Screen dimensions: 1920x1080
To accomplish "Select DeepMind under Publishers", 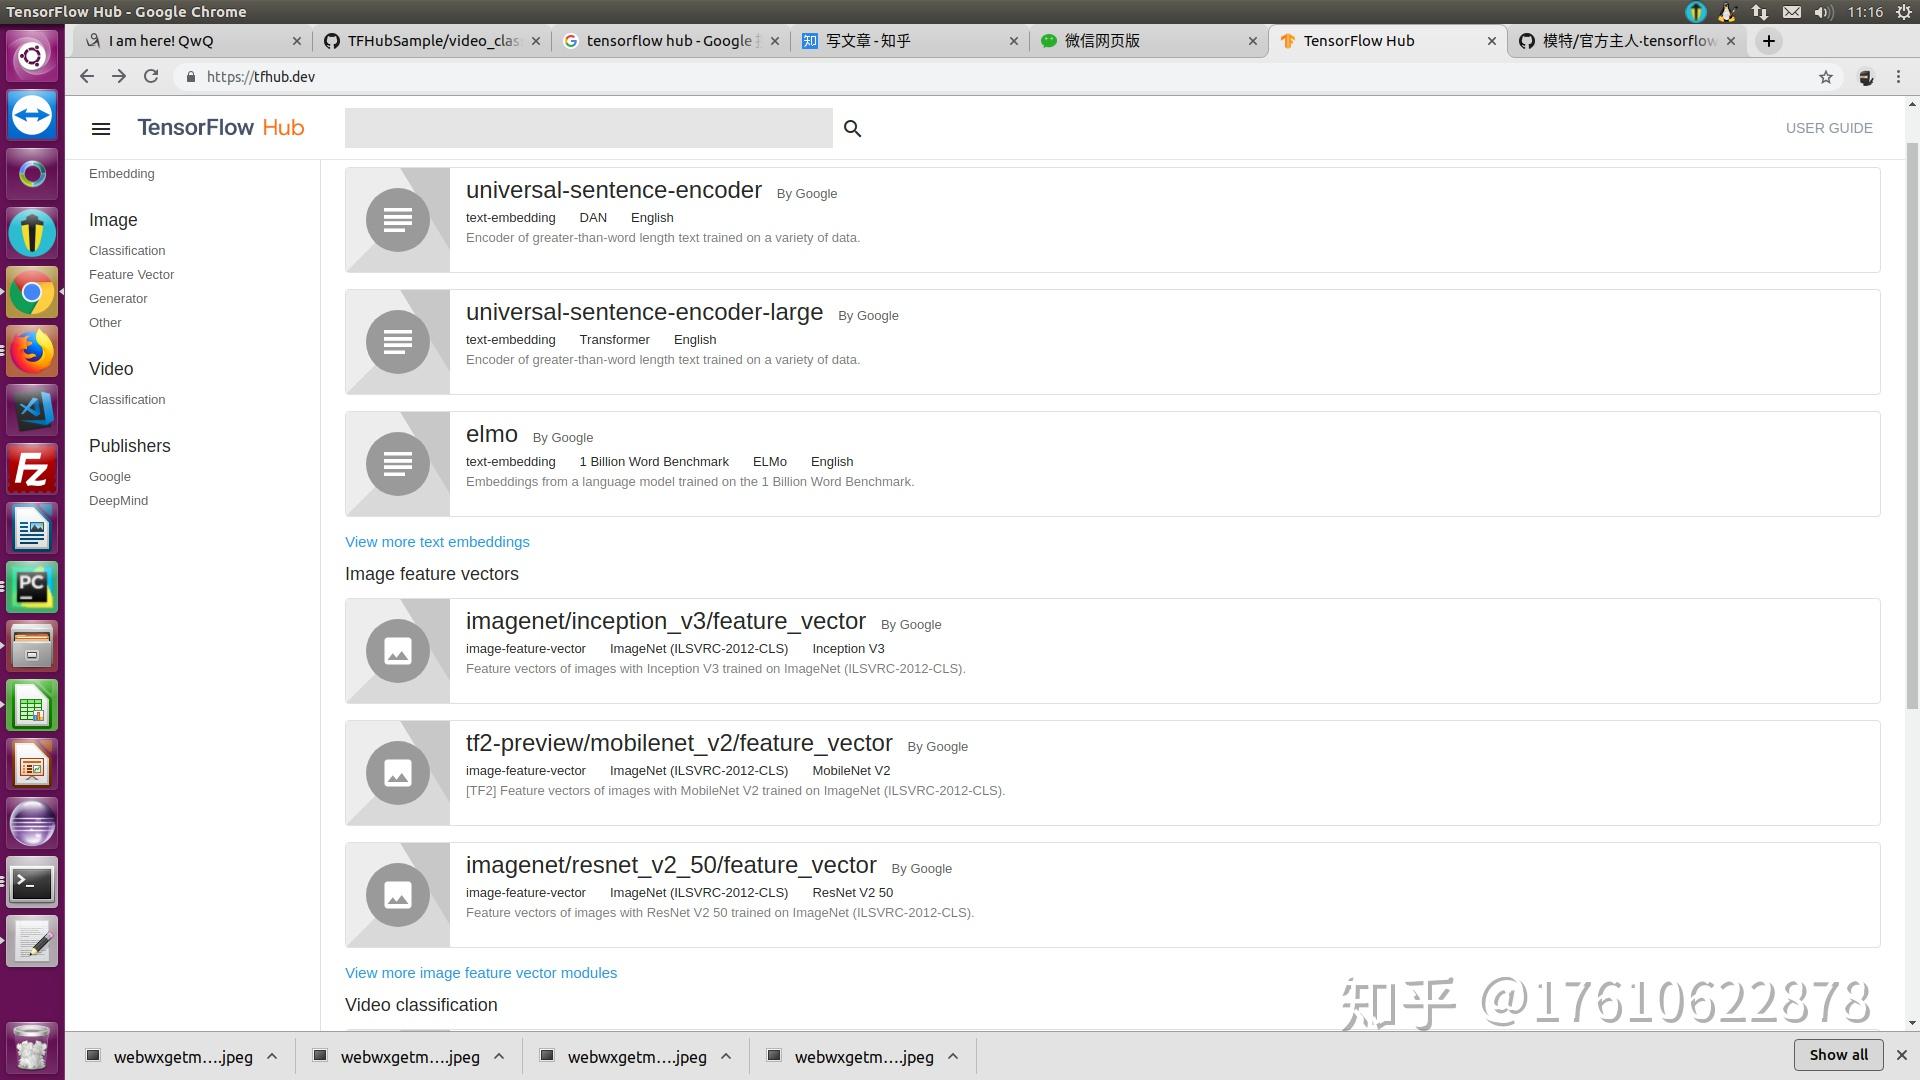I will (x=118, y=501).
